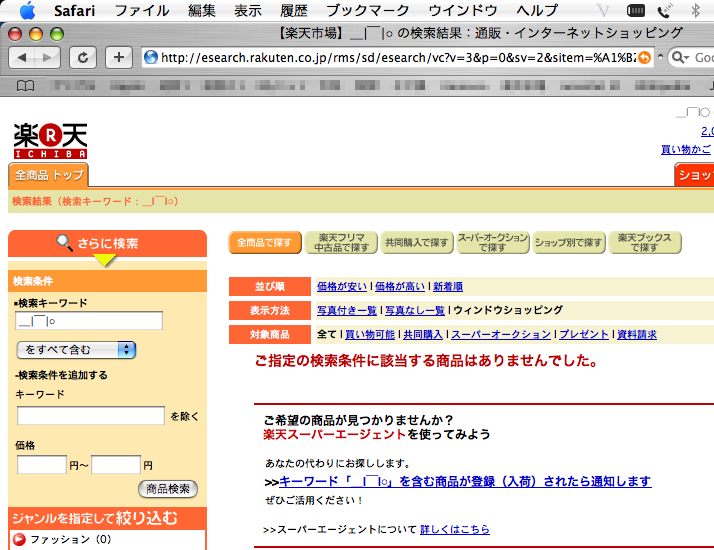This screenshot has height=550, width=714.
Task: Click the phone status icon in menu bar
Action: tap(664, 10)
